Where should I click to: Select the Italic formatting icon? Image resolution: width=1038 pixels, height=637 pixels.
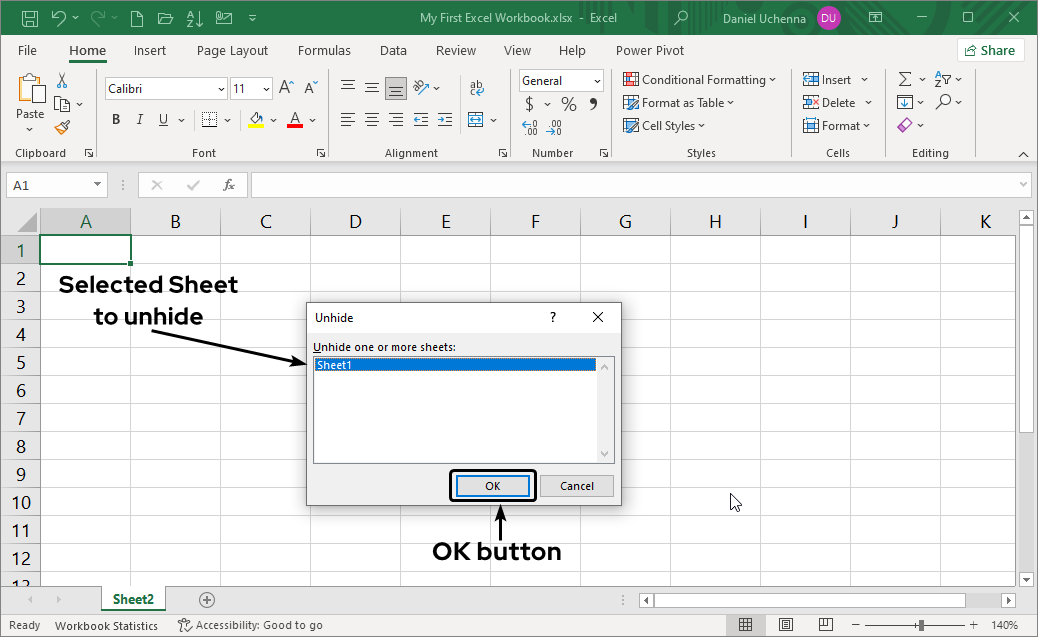[x=139, y=119]
